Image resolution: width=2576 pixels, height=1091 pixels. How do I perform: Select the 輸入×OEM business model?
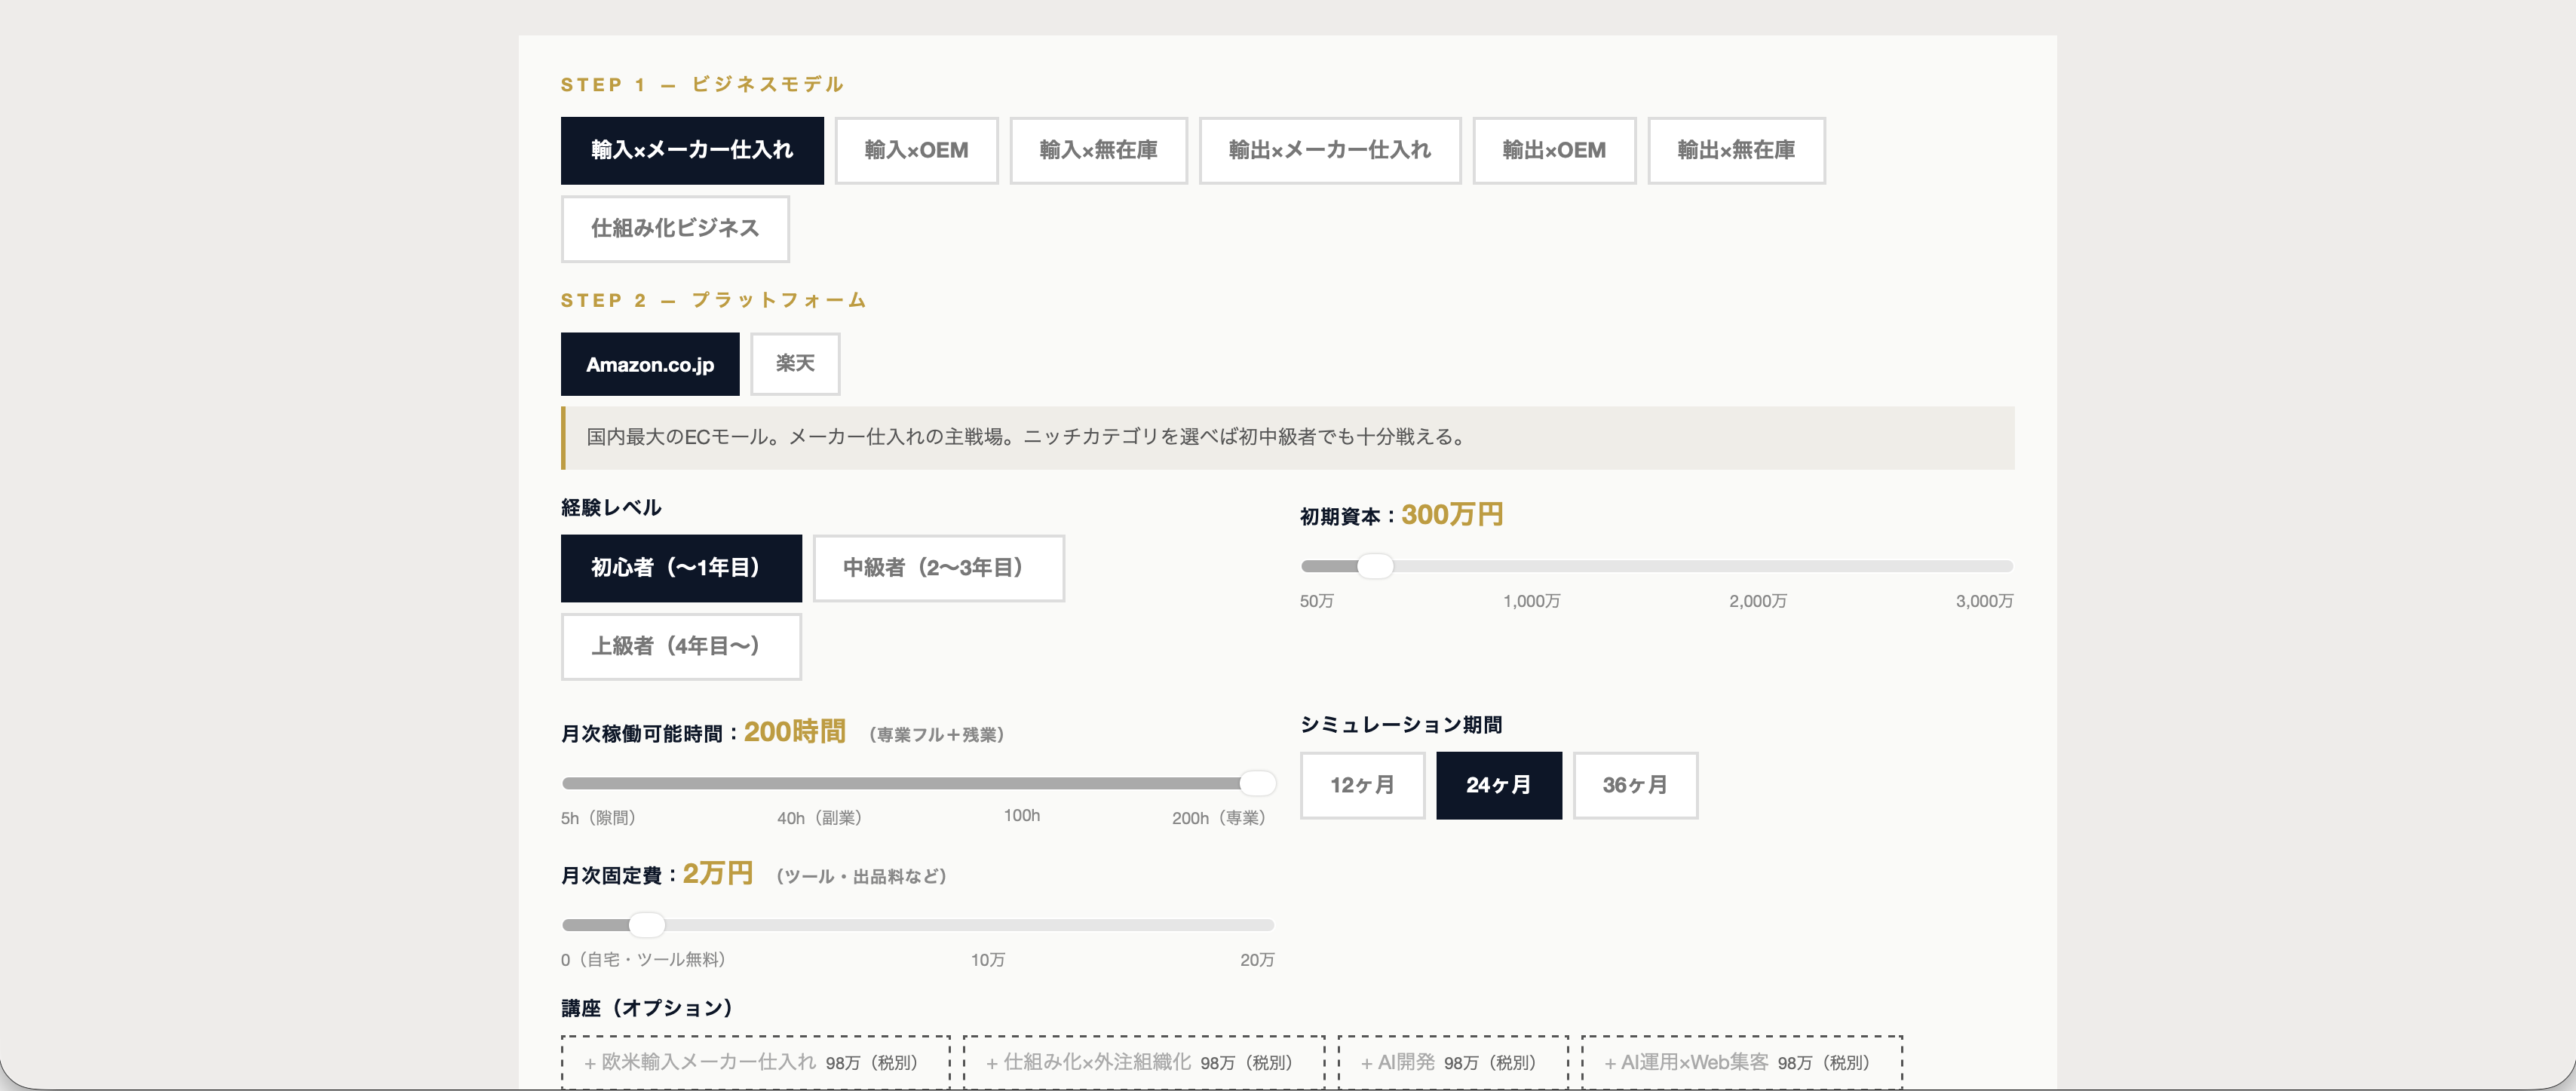(x=916, y=150)
